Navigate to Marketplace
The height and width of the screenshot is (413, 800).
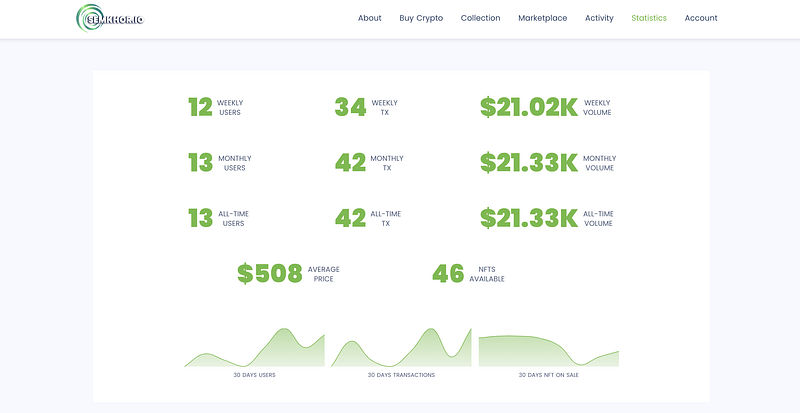[x=542, y=18]
